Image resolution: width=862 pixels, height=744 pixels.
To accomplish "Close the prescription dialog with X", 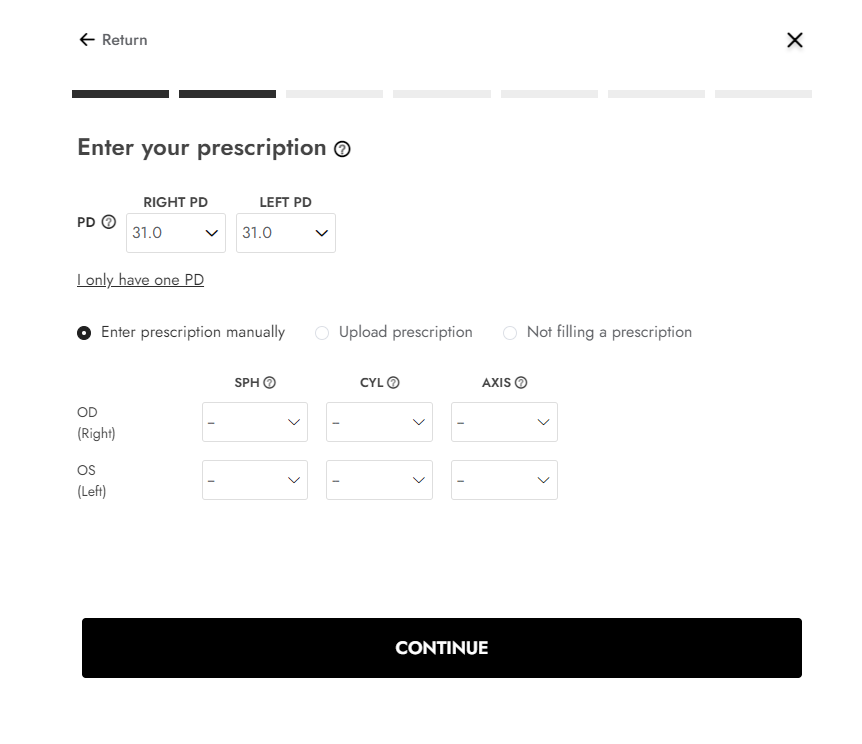I will pos(794,40).
